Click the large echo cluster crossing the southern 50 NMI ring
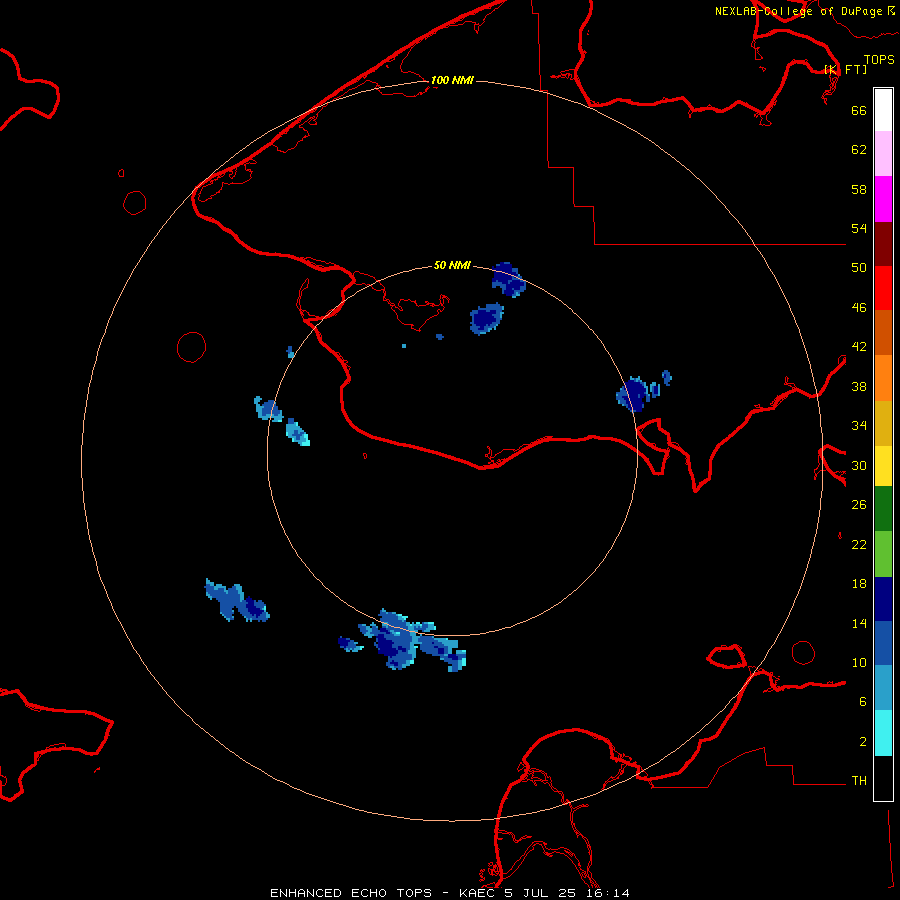The image size is (900, 900). click(x=412, y=640)
